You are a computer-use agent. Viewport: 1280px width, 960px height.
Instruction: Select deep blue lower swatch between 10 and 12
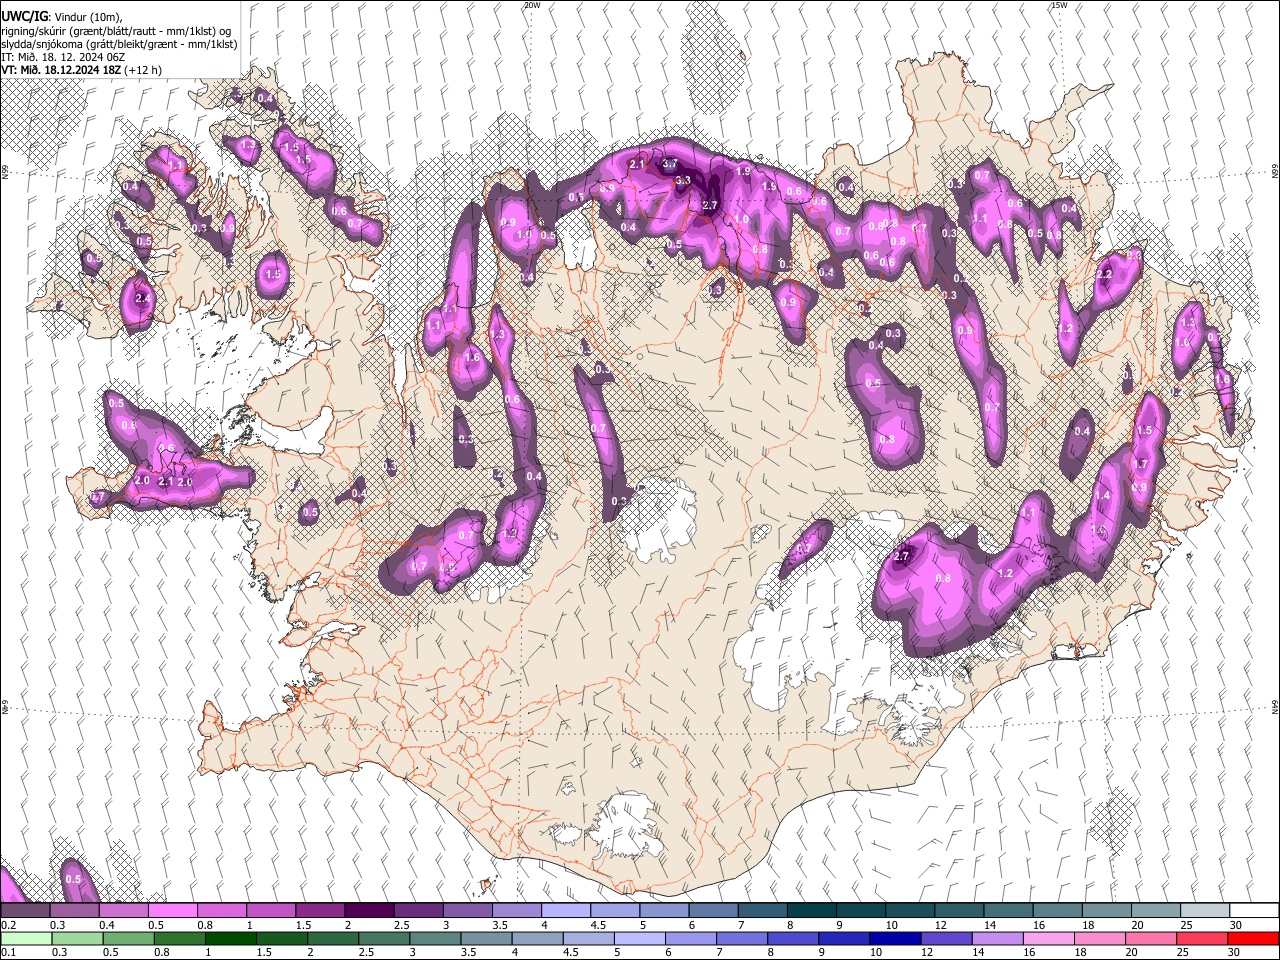point(895,938)
